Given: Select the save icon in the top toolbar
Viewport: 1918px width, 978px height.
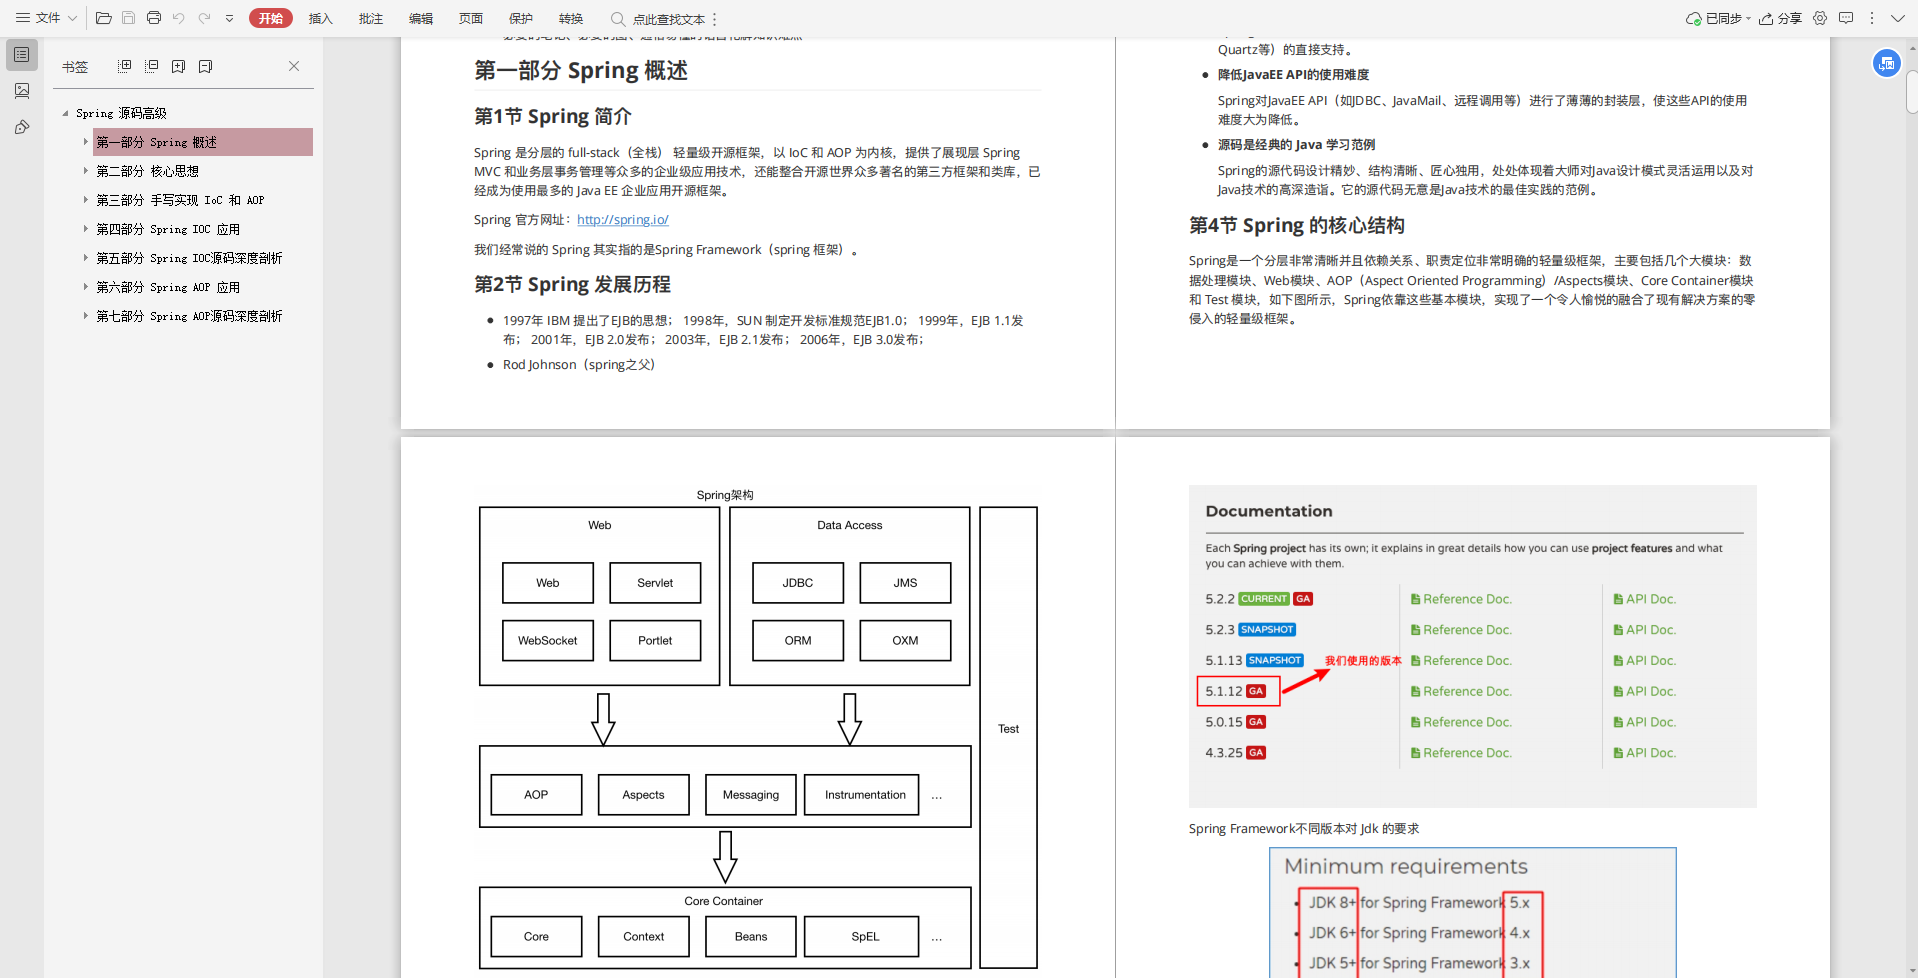Looking at the screenshot, I should pyautogui.click(x=128, y=17).
